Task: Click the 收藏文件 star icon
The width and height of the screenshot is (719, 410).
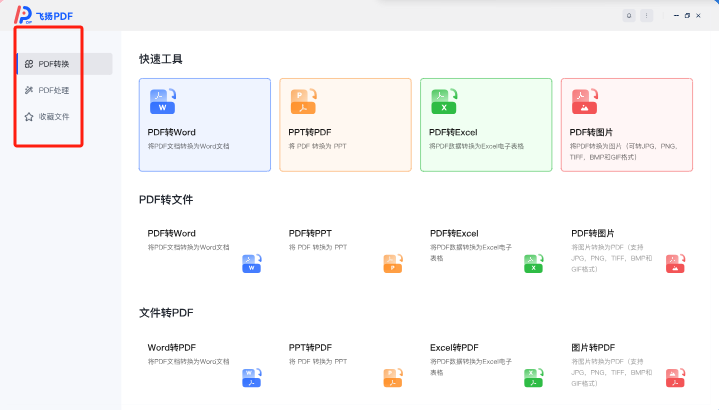Action: (29, 117)
